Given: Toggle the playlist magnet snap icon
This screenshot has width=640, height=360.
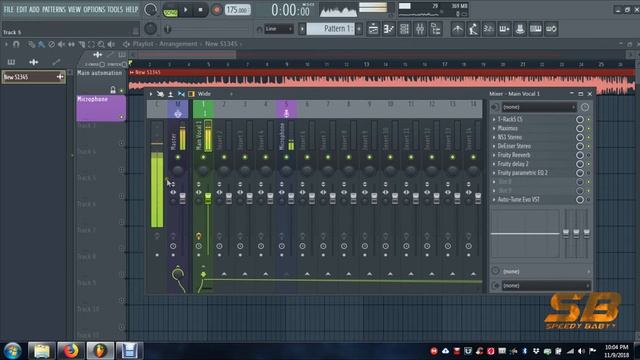Looking at the screenshot, I should (16, 44).
